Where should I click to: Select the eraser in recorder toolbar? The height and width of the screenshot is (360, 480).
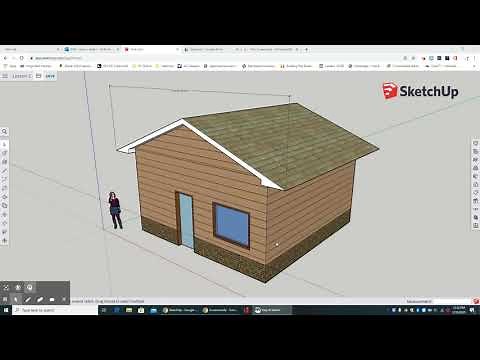tap(52, 299)
